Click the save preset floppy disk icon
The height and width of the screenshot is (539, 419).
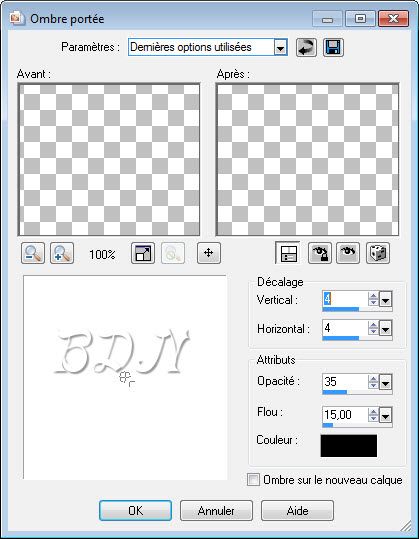pyautogui.click(x=333, y=47)
